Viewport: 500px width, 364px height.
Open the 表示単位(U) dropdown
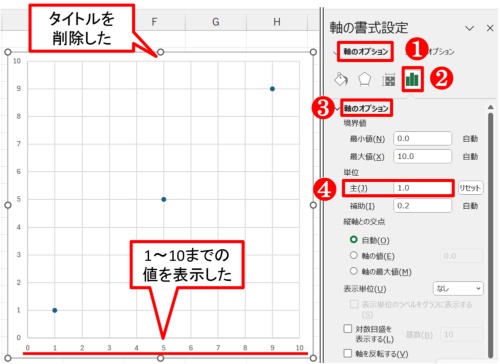[458, 289]
